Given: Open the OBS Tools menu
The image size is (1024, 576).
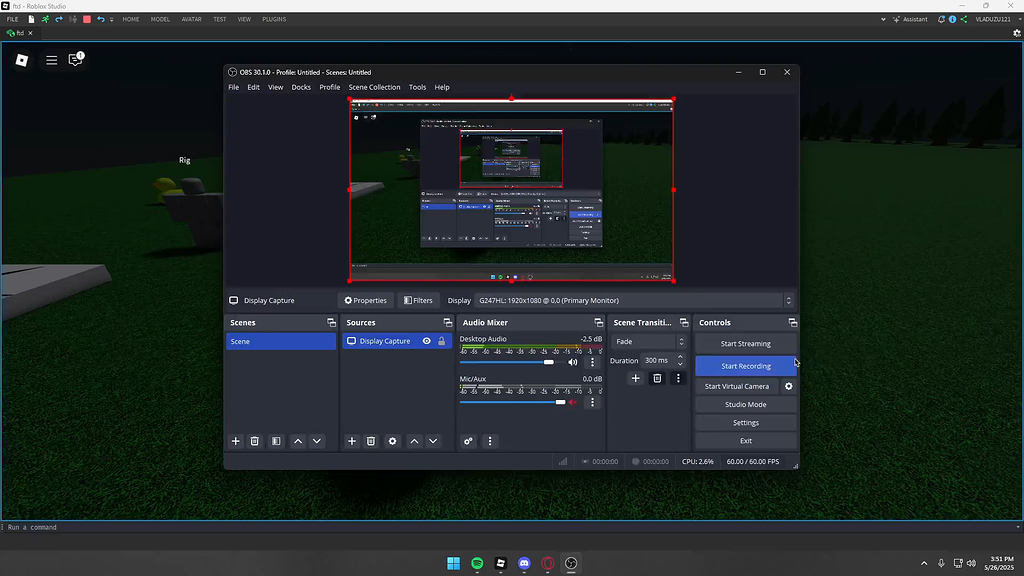Looking at the screenshot, I should coord(417,87).
